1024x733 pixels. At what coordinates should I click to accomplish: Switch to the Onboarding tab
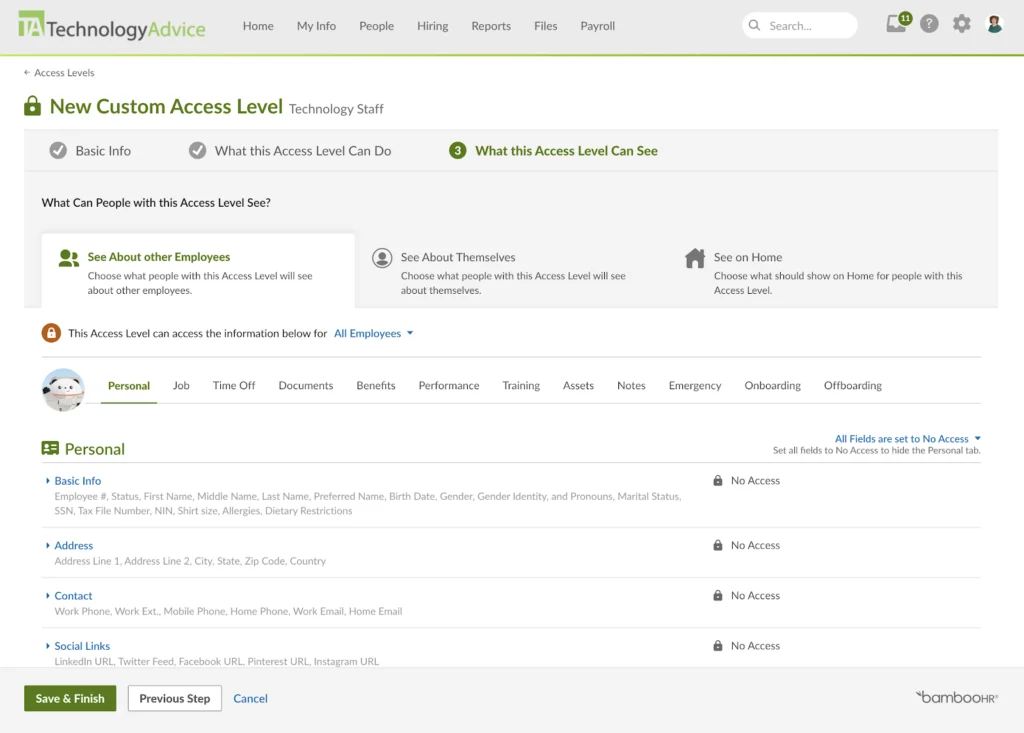(773, 385)
